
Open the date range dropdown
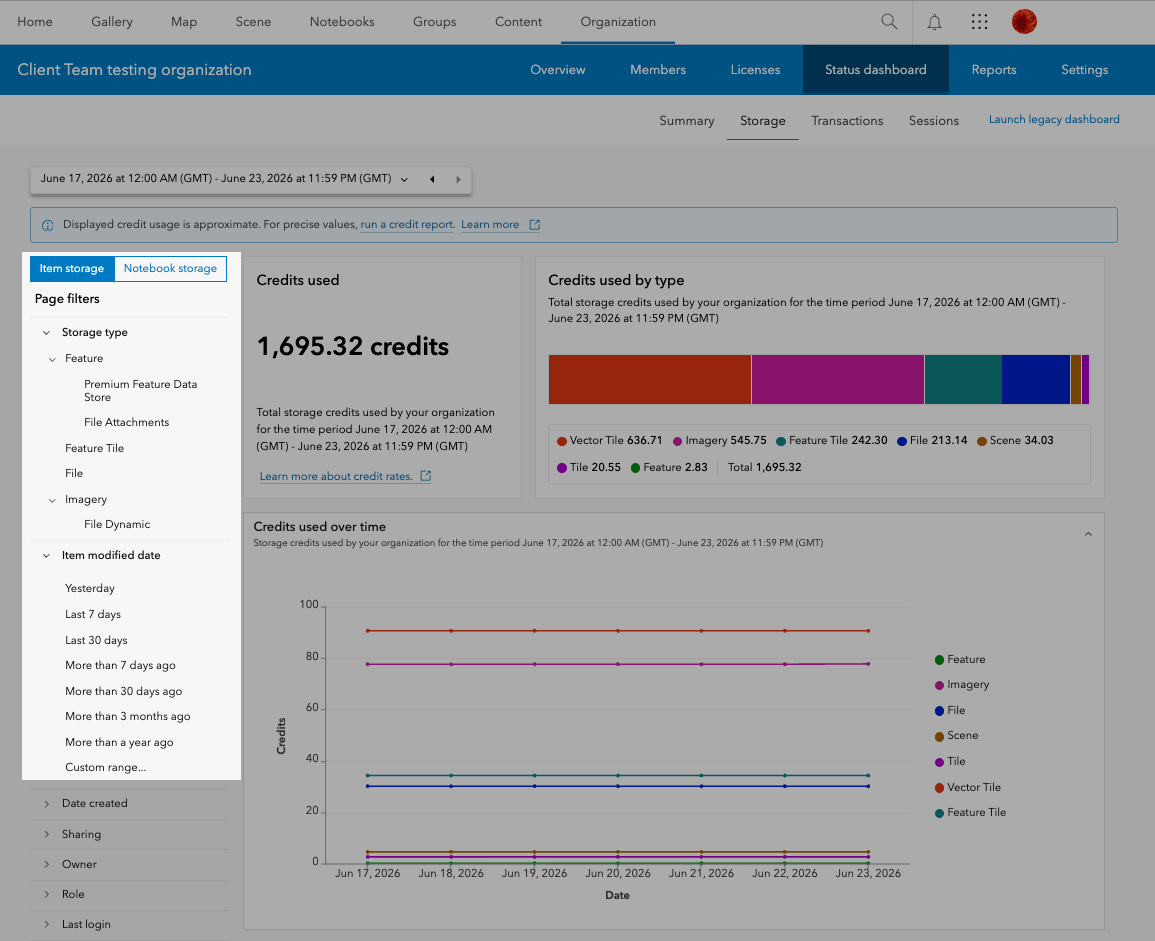click(404, 179)
